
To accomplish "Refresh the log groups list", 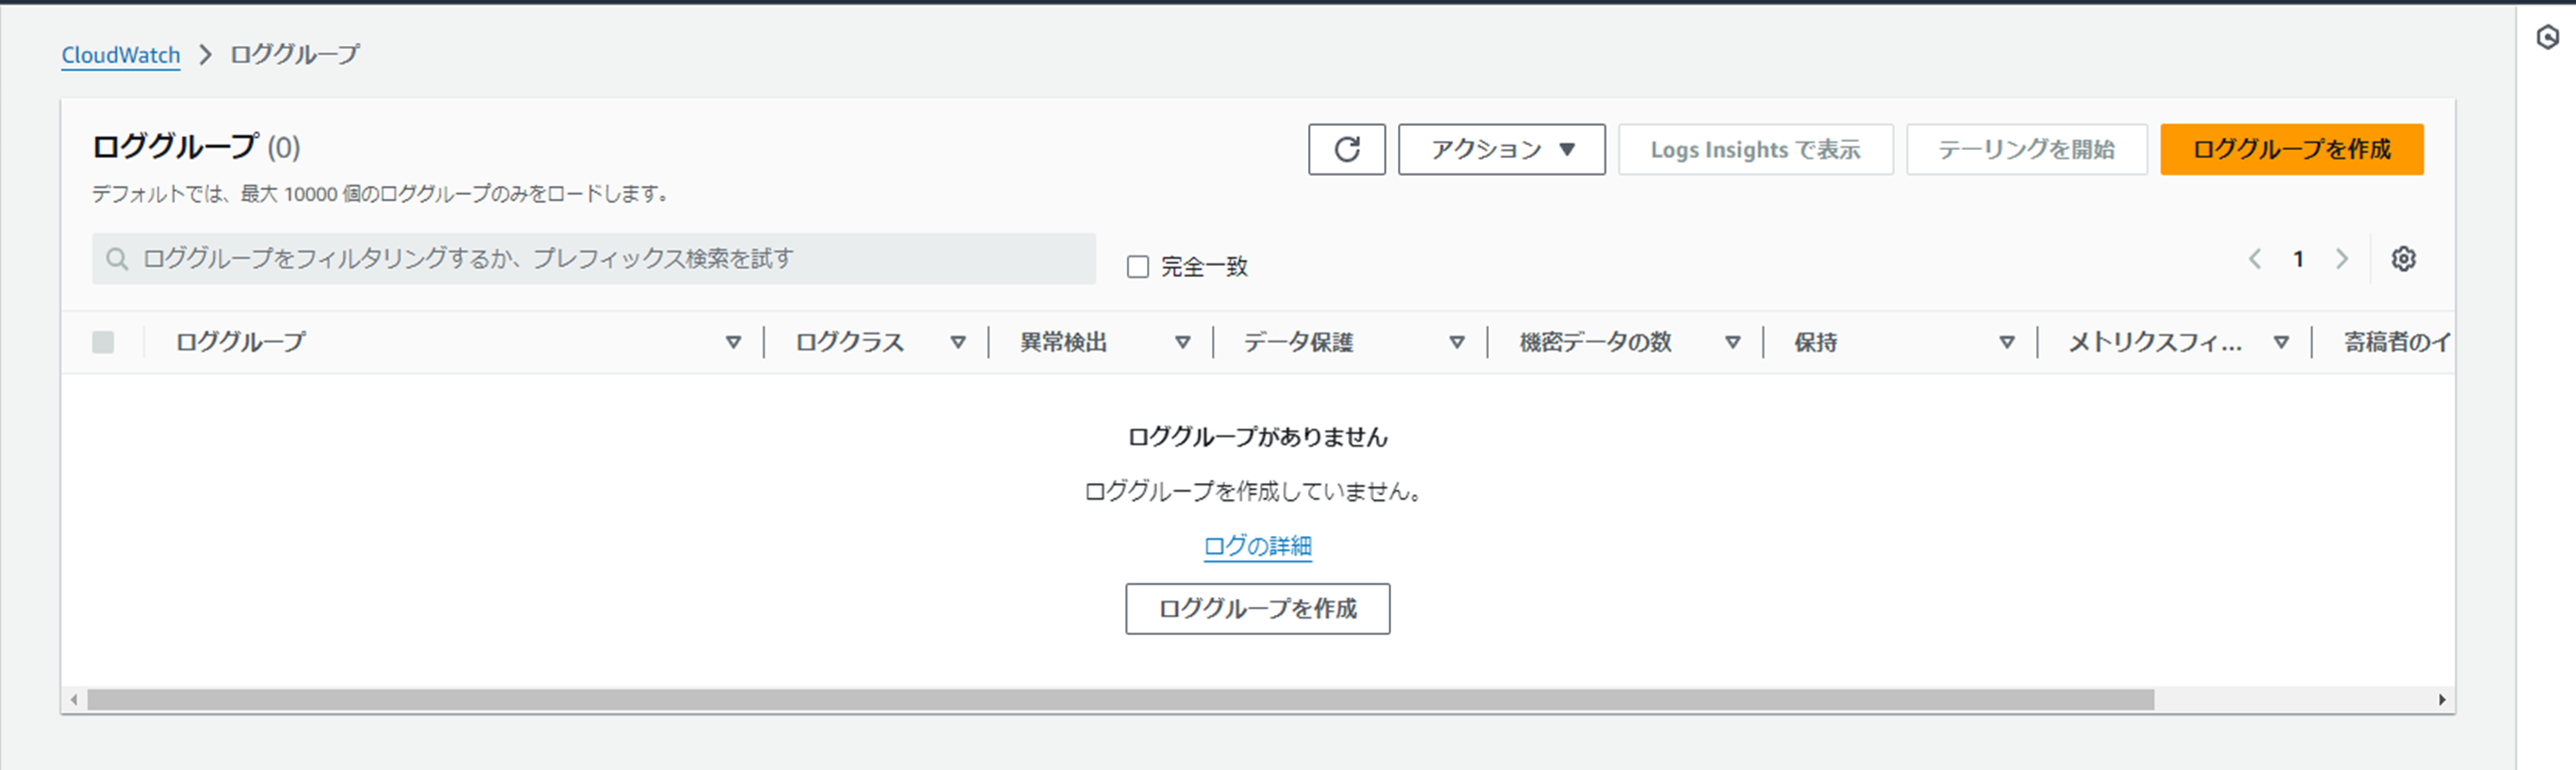I will [1346, 150].
